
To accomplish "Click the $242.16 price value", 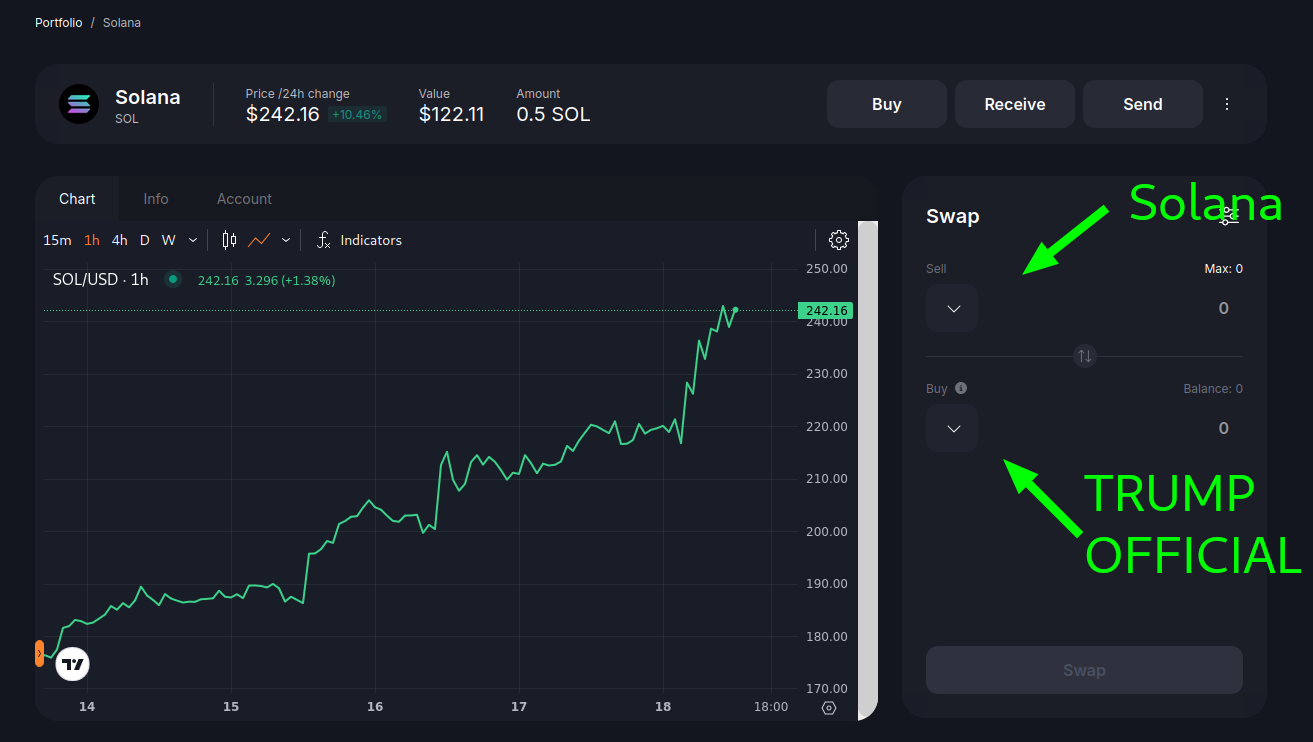I will click(283, 114).
